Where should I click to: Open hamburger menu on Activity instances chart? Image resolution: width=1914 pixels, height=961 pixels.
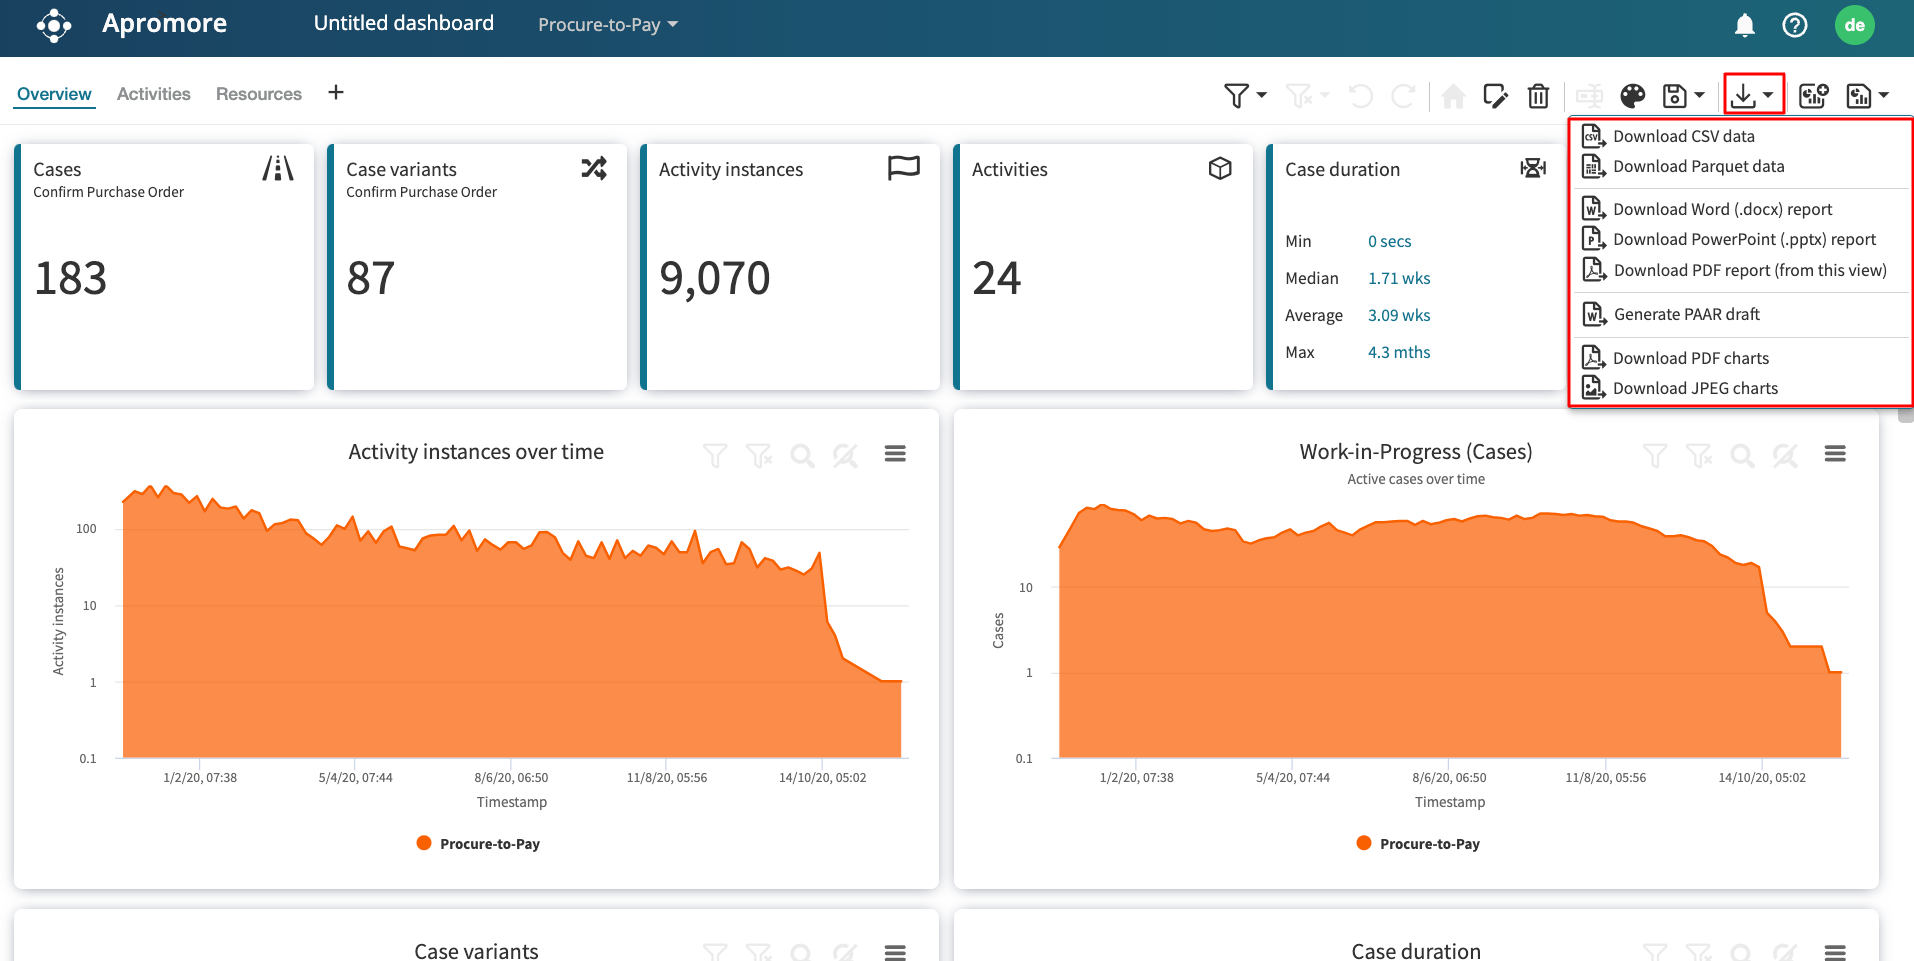click(895, 454)
